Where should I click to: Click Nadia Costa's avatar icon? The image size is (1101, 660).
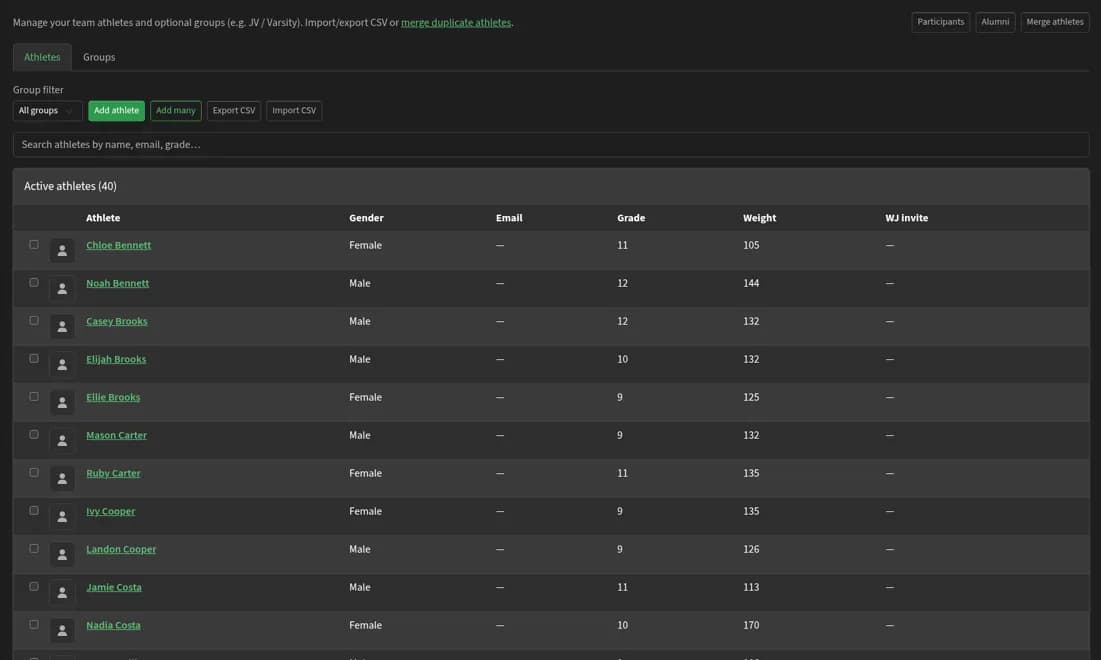click(x=62, y=630)
